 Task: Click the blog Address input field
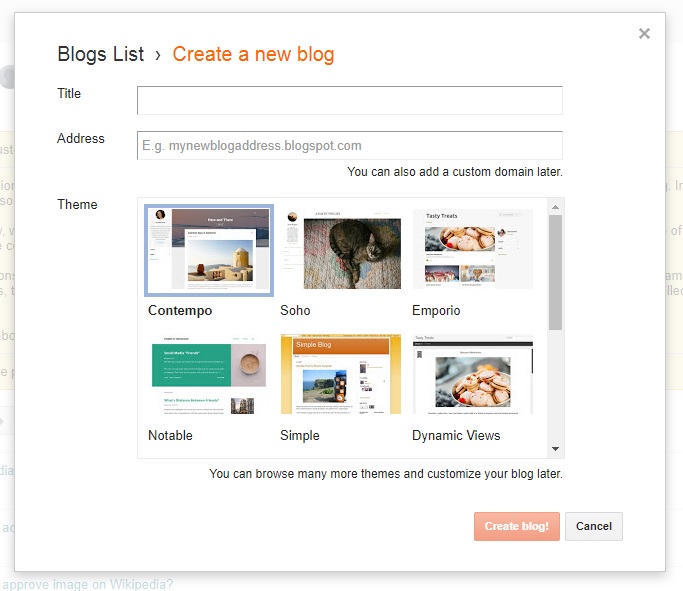tap(350, 145)
